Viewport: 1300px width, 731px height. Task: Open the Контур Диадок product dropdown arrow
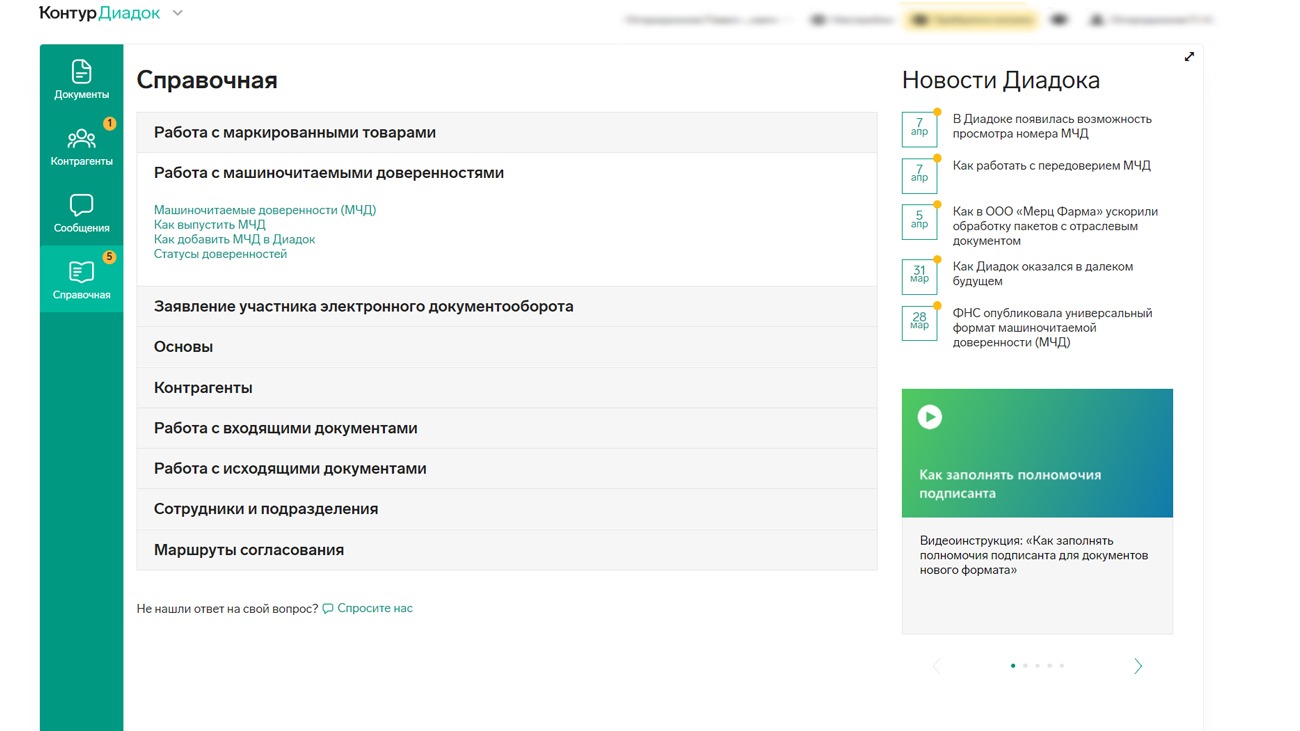178,13
